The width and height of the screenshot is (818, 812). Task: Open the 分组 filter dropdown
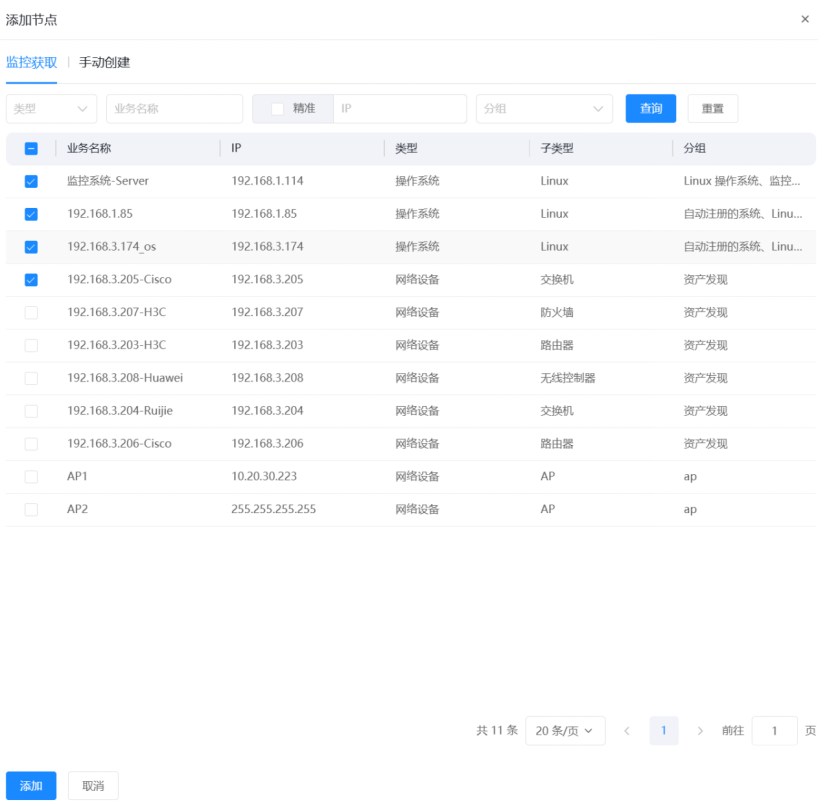tap(544, 109)
